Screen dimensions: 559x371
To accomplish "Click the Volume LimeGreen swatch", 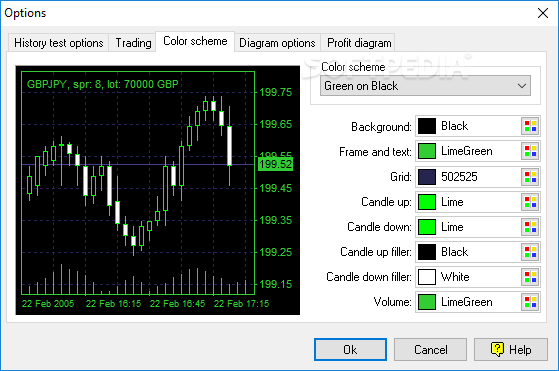I will pyautogui.click(x=427, y=302).
